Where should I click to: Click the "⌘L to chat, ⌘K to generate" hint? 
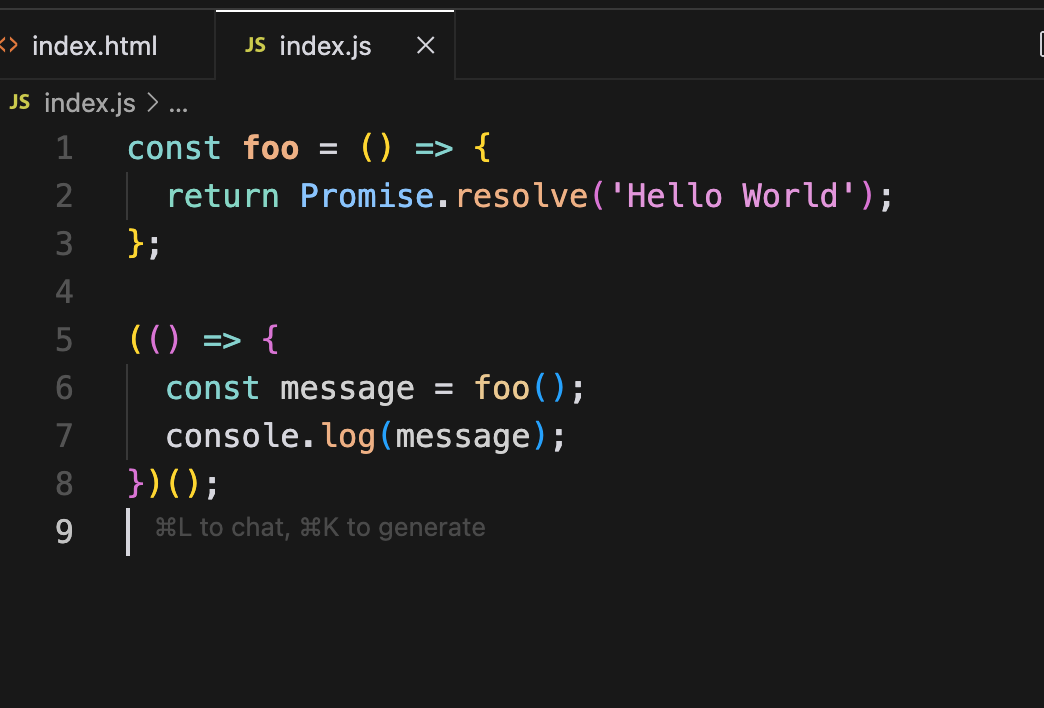(320, 528)
